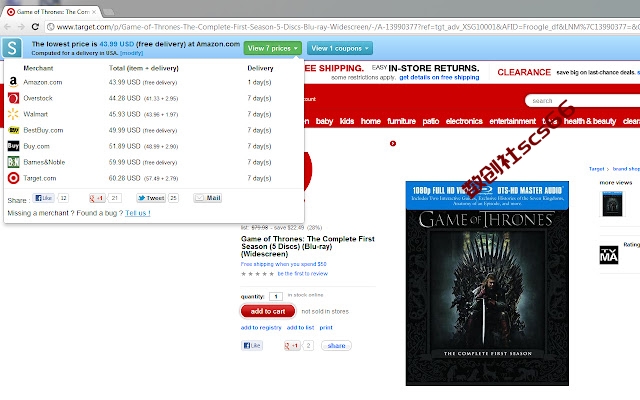Open the View 1 coupons dropdown
Image resolution: width=640 pixels, height=400 pixels.
pos(340,48)
